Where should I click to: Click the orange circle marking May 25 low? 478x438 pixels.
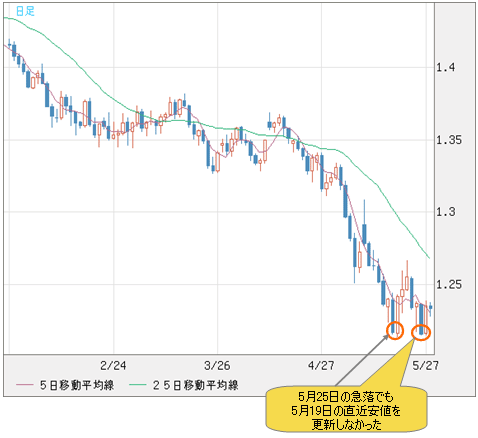tap(421, 332)
